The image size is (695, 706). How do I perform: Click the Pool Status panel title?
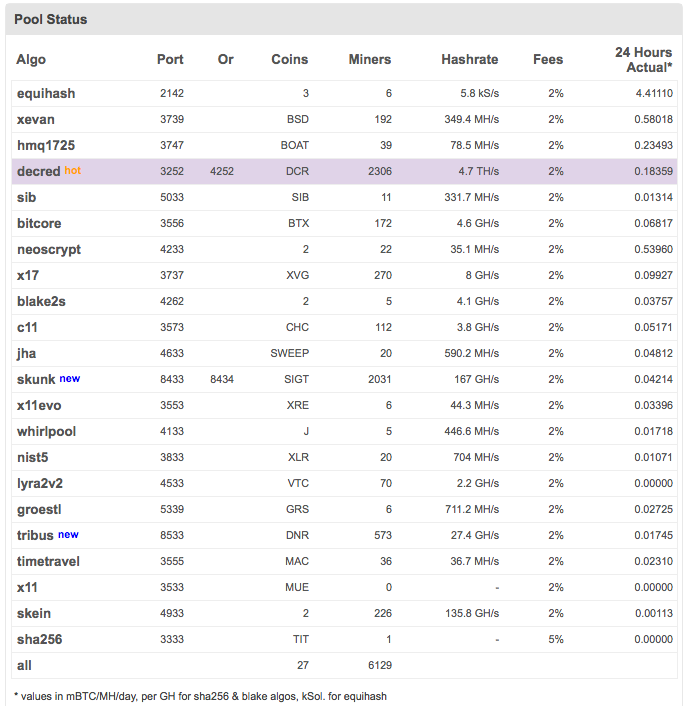click(51, 19)
